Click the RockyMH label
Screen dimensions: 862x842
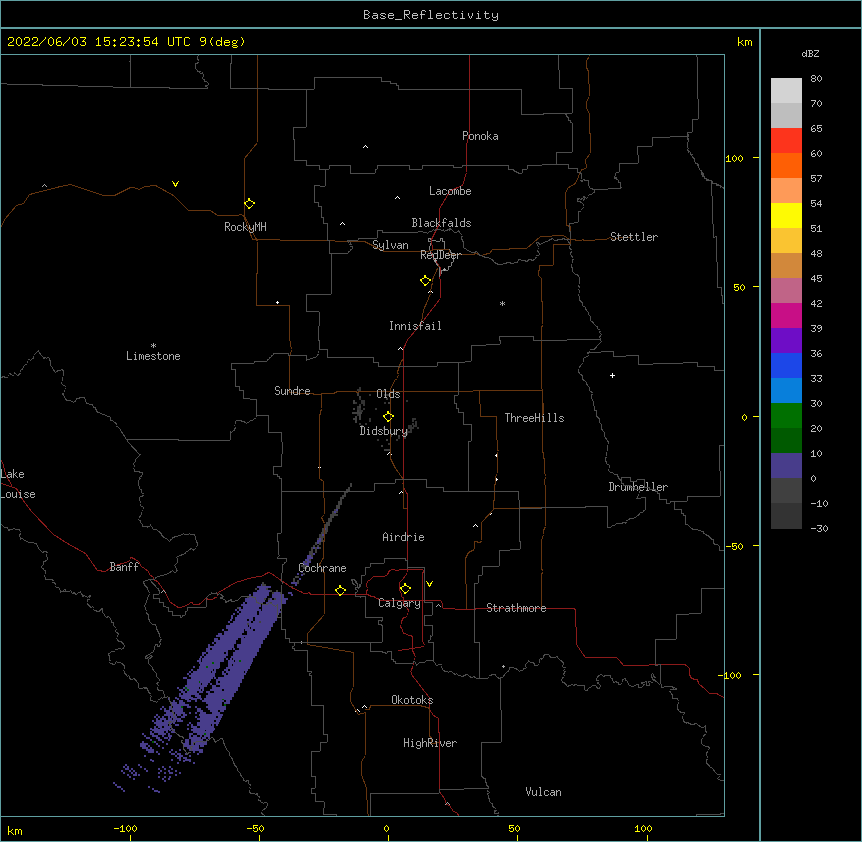pos(245,227)
